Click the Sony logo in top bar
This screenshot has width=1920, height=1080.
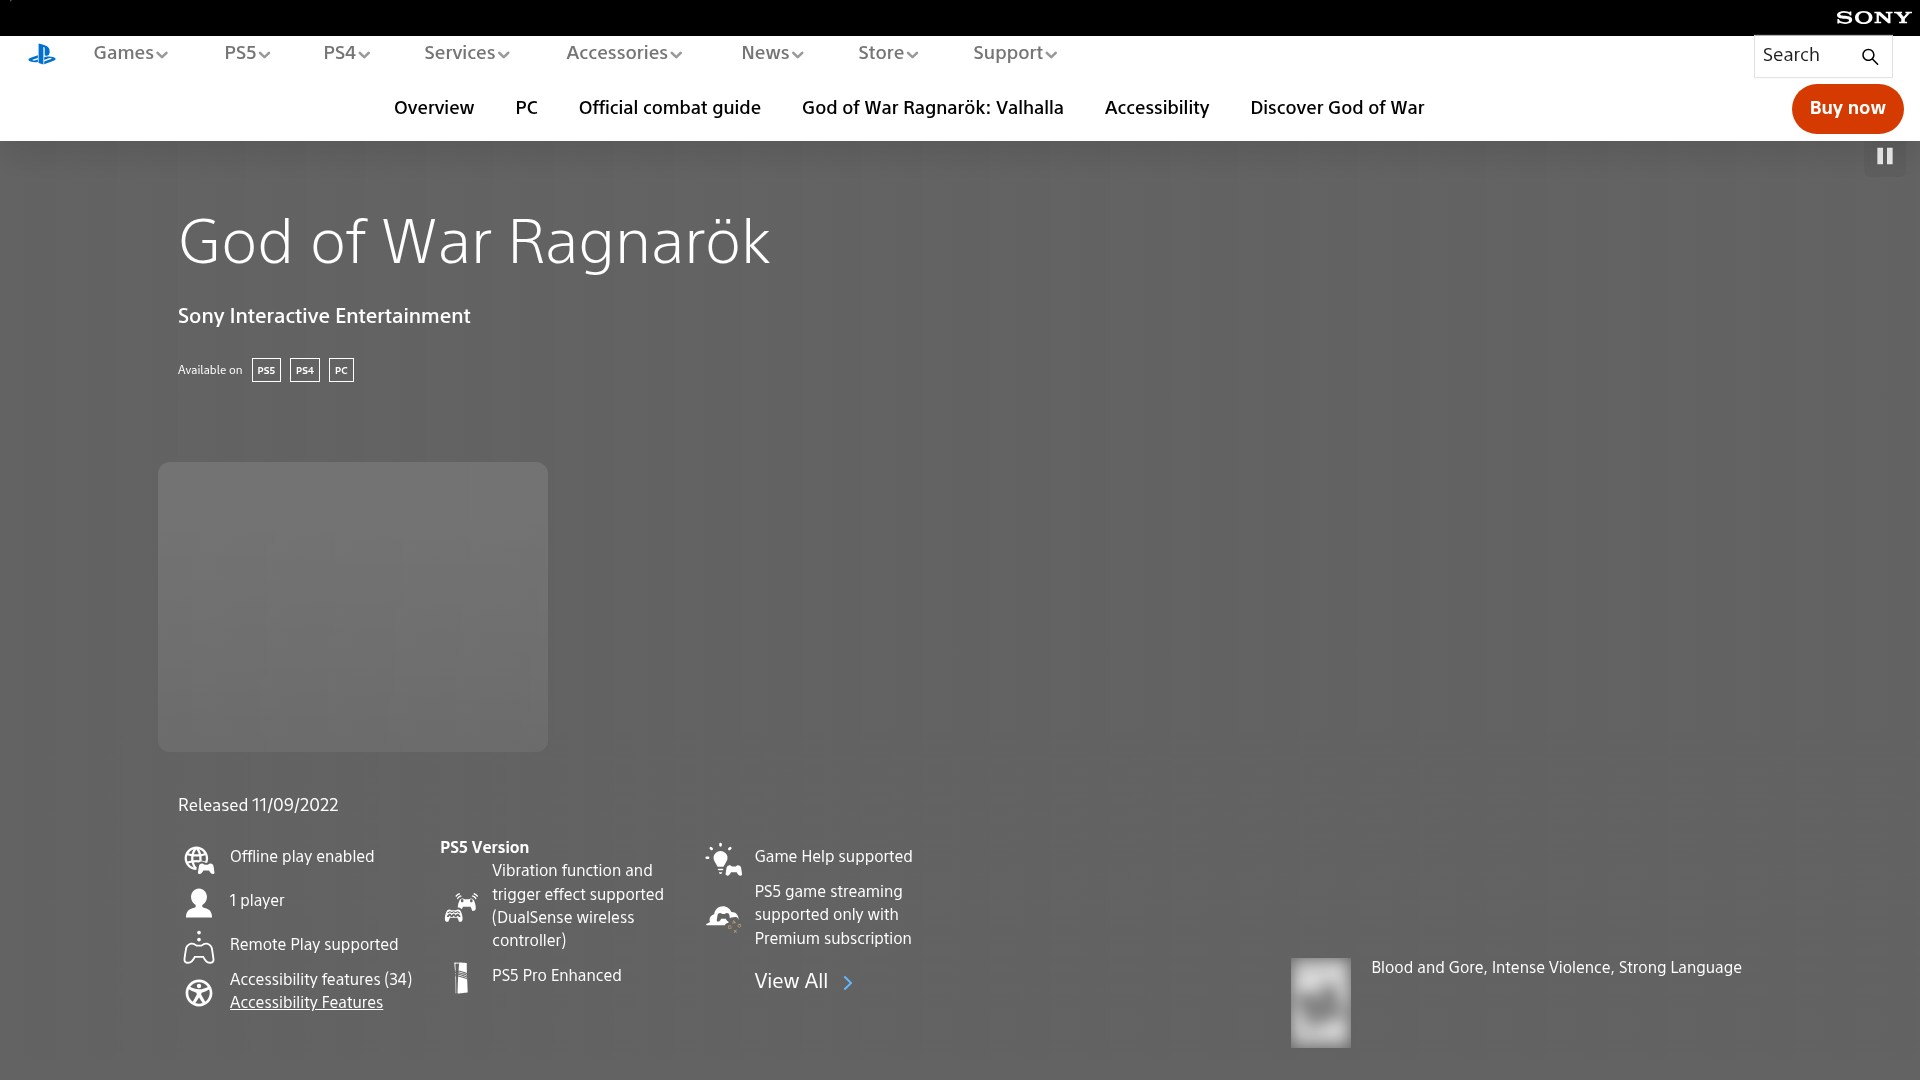click(1873, 17)
